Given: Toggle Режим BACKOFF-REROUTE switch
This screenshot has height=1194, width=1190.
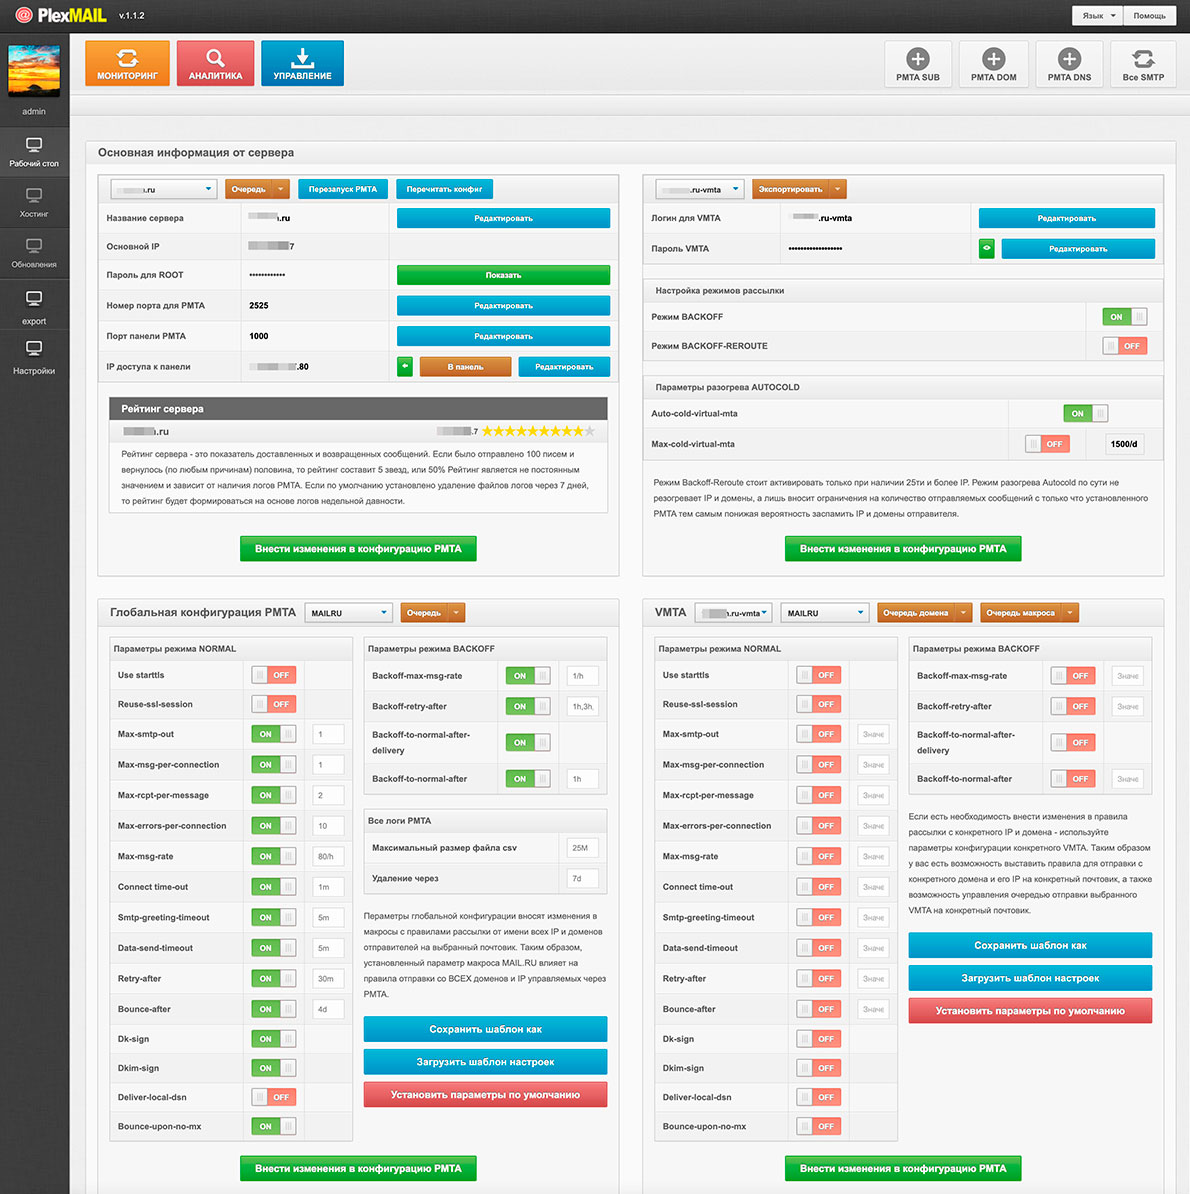Looking at the screenshot, I should (x=1124, y=346).
